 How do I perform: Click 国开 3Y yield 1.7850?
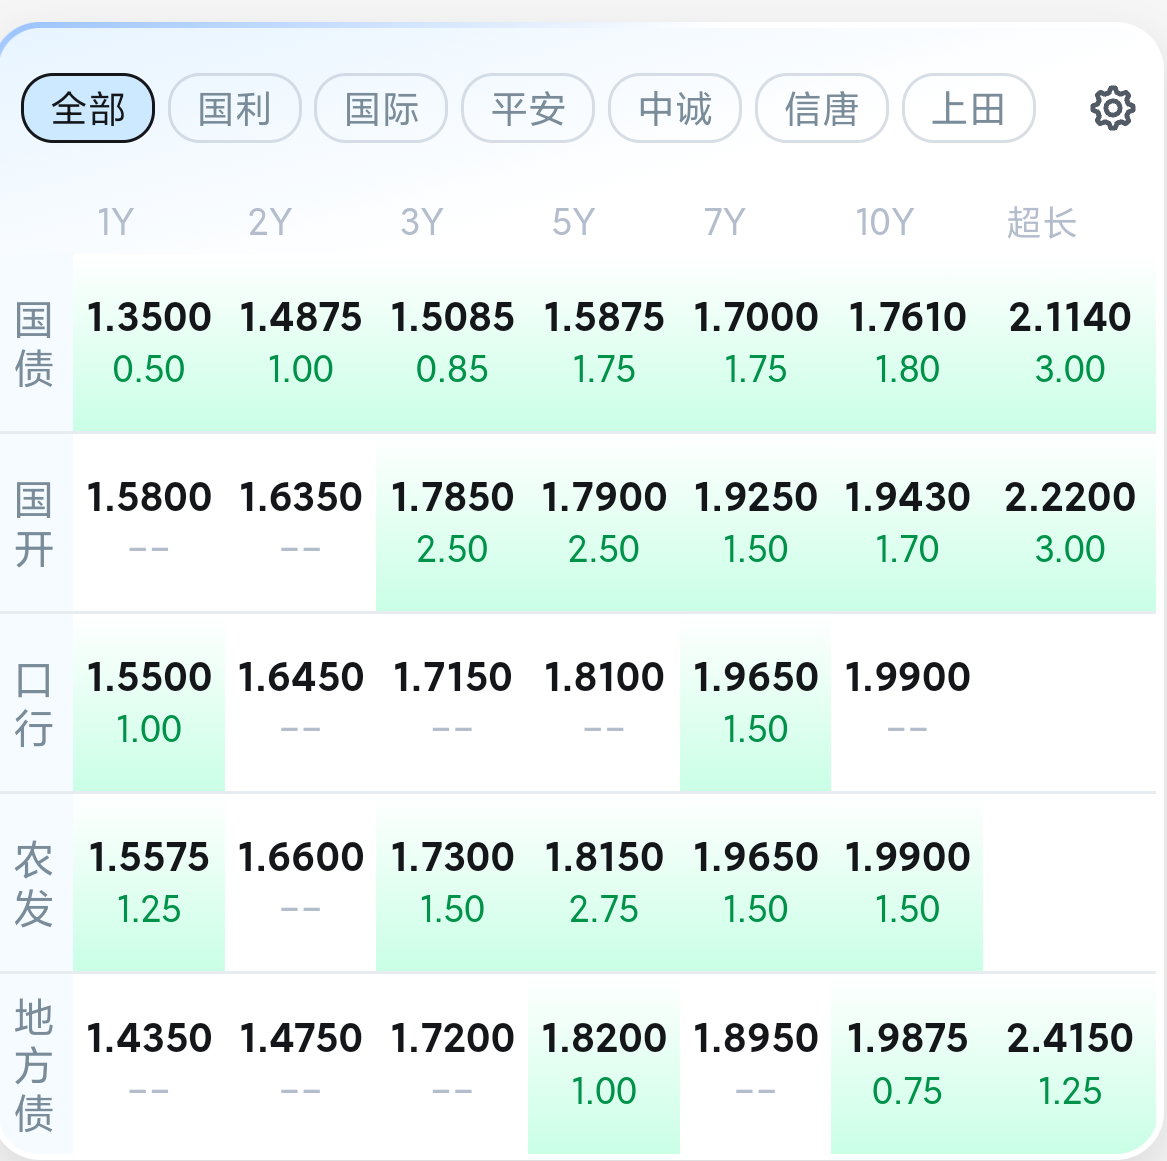pos(452,522)
